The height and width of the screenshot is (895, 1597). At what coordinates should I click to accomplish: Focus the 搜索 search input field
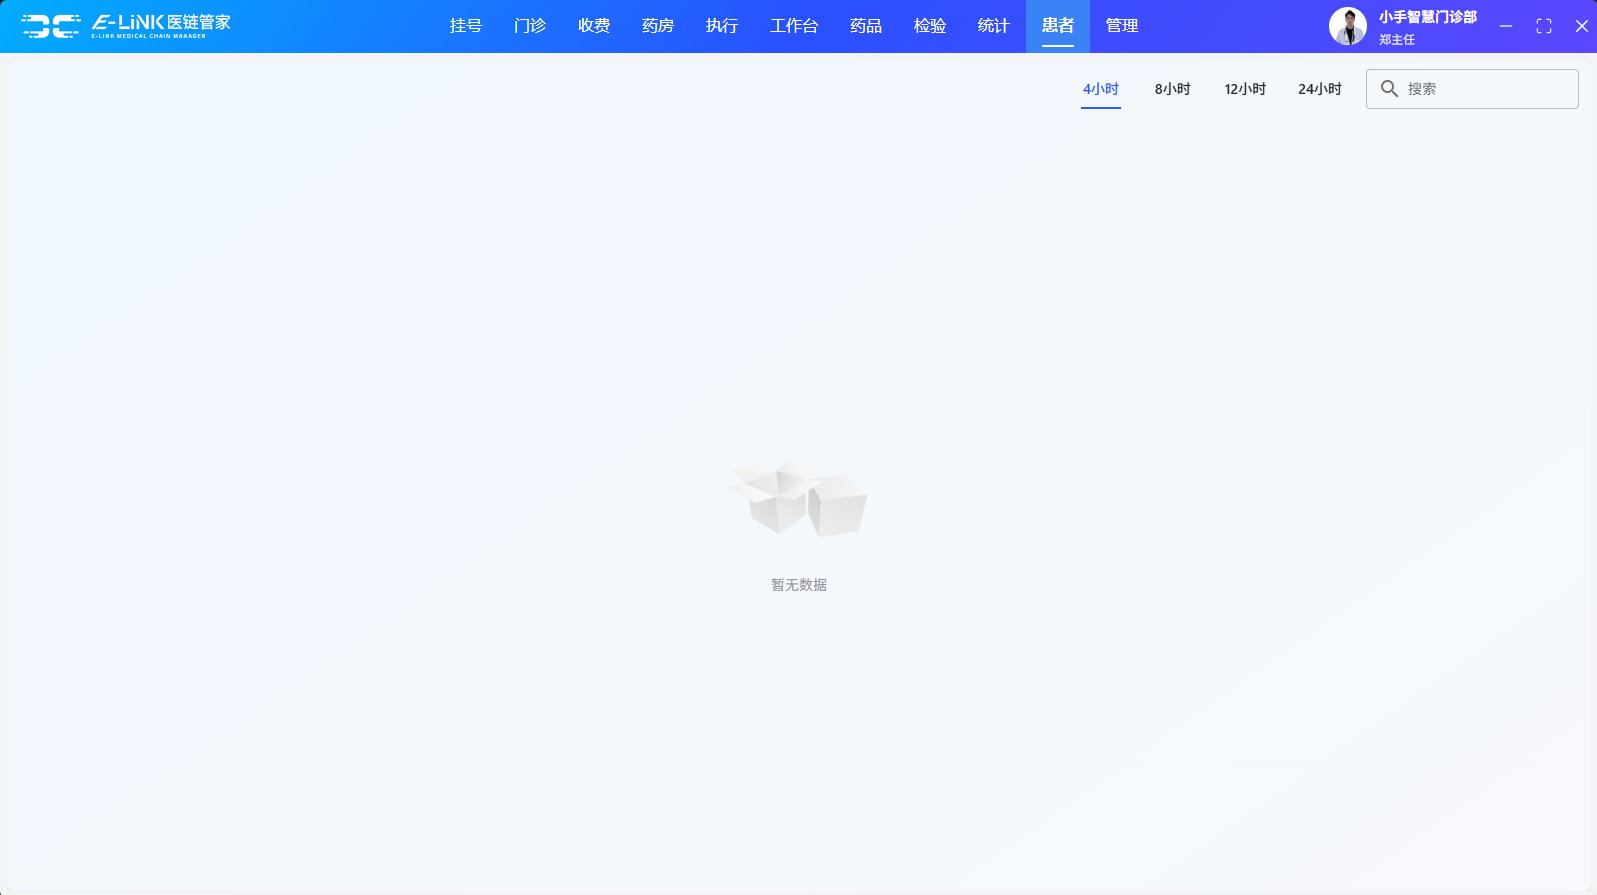1485,89
